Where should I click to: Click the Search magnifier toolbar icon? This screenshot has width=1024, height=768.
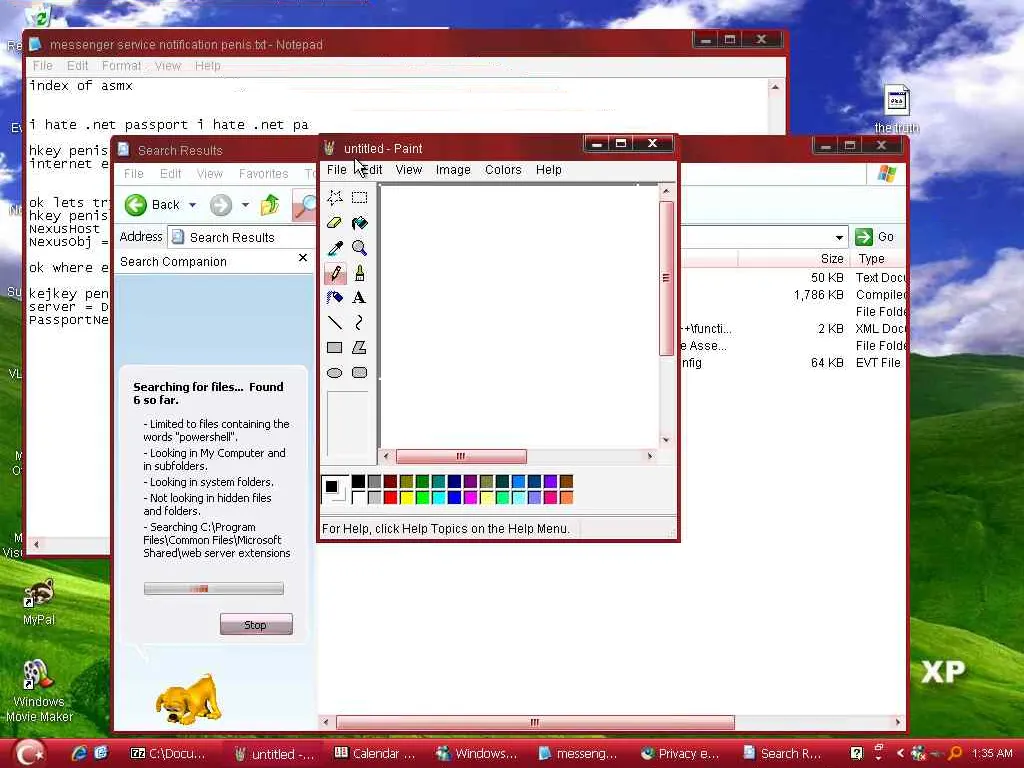click(305, 205)
